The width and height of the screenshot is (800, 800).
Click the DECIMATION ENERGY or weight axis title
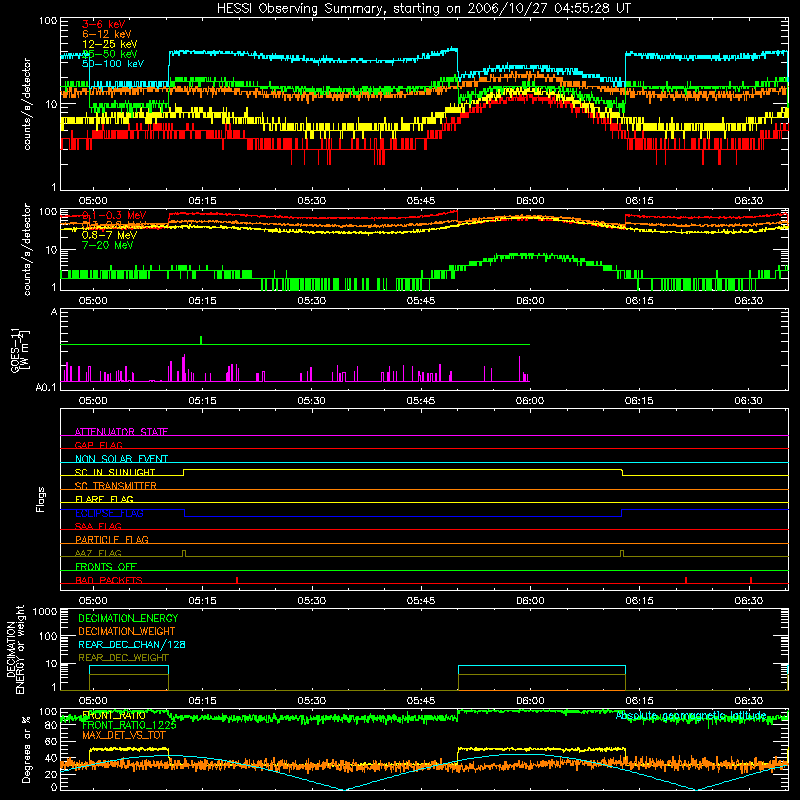pyautogui.click(x=15, y=649)
